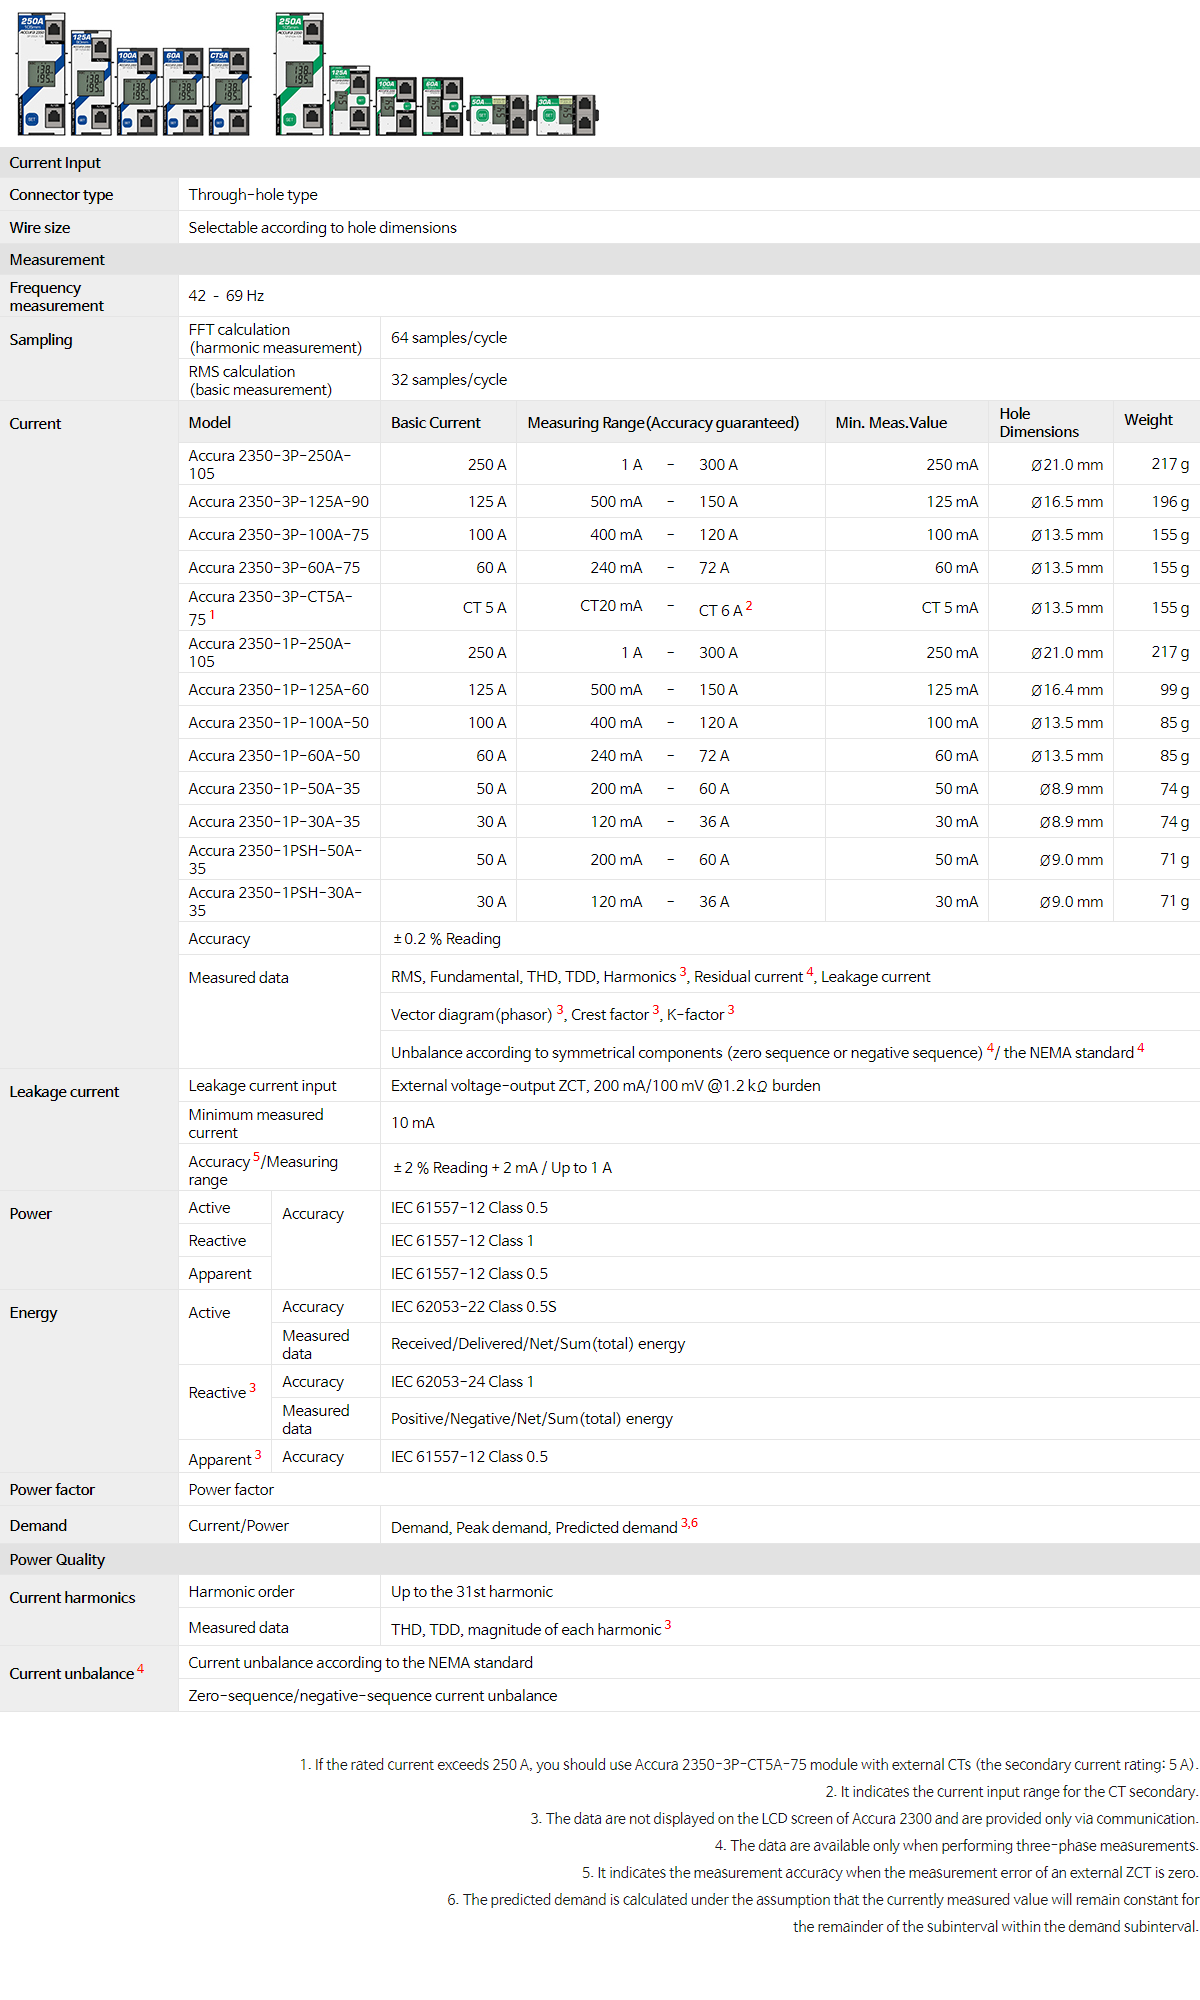Select the 'Current Input' section header

click(x=600, y=162)
